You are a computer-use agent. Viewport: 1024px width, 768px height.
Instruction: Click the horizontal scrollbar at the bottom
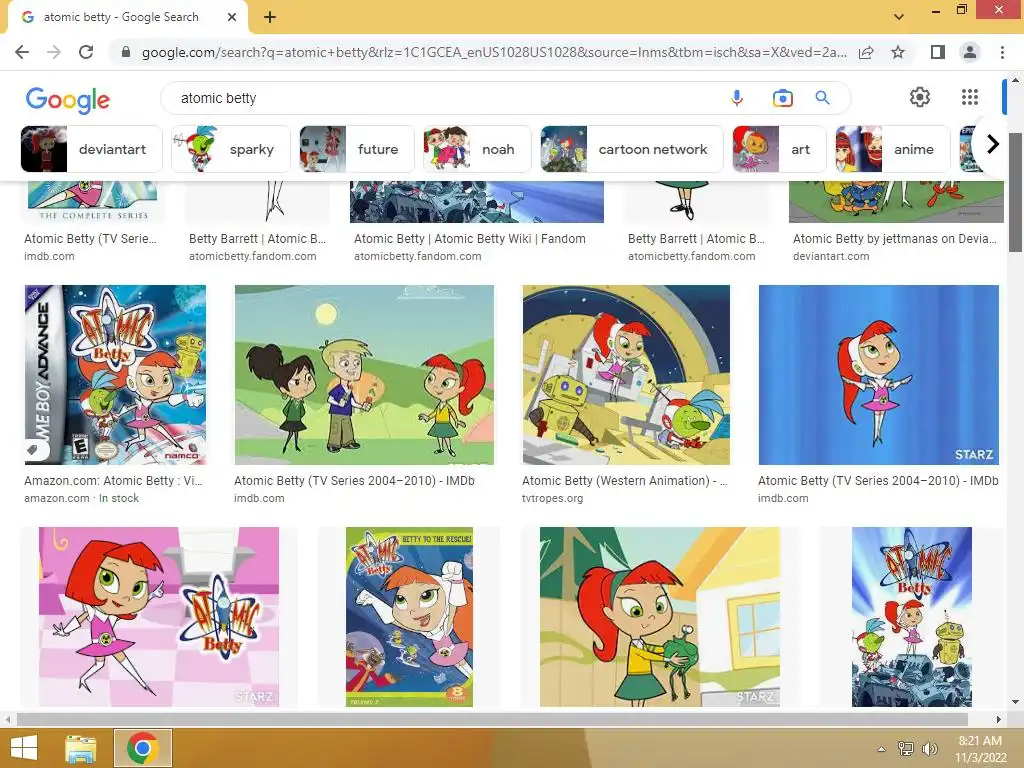(492, 719)
